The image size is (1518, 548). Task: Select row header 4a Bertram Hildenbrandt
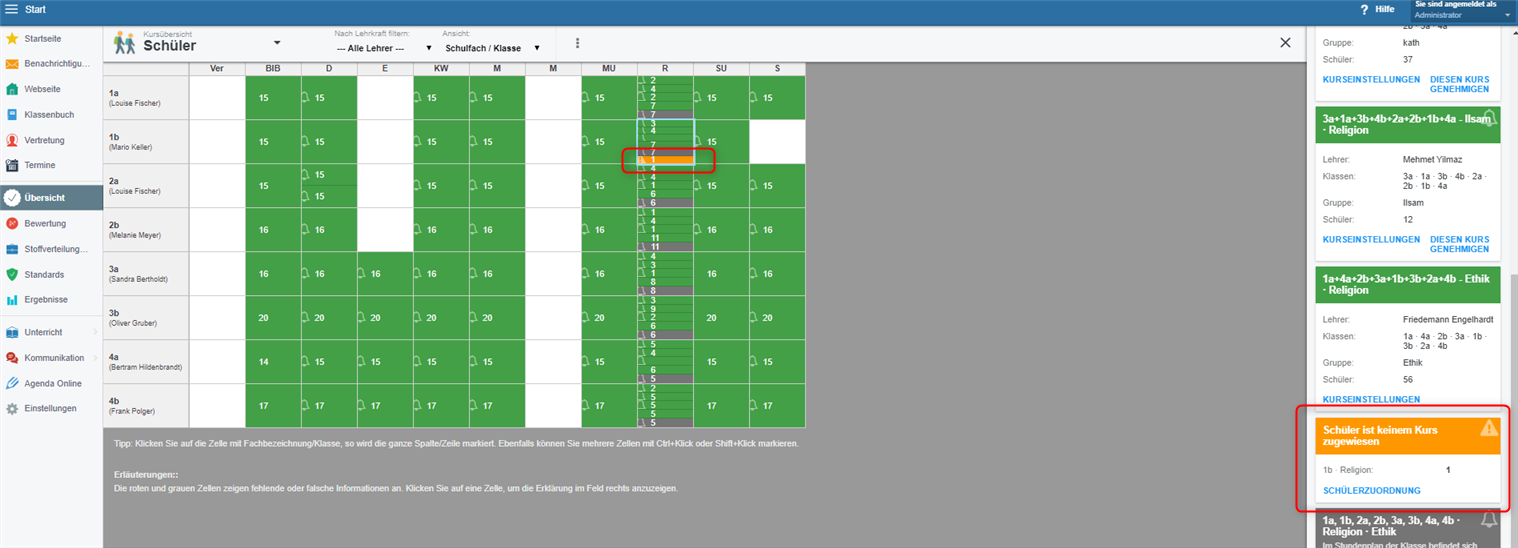click(x=146, y=362)
